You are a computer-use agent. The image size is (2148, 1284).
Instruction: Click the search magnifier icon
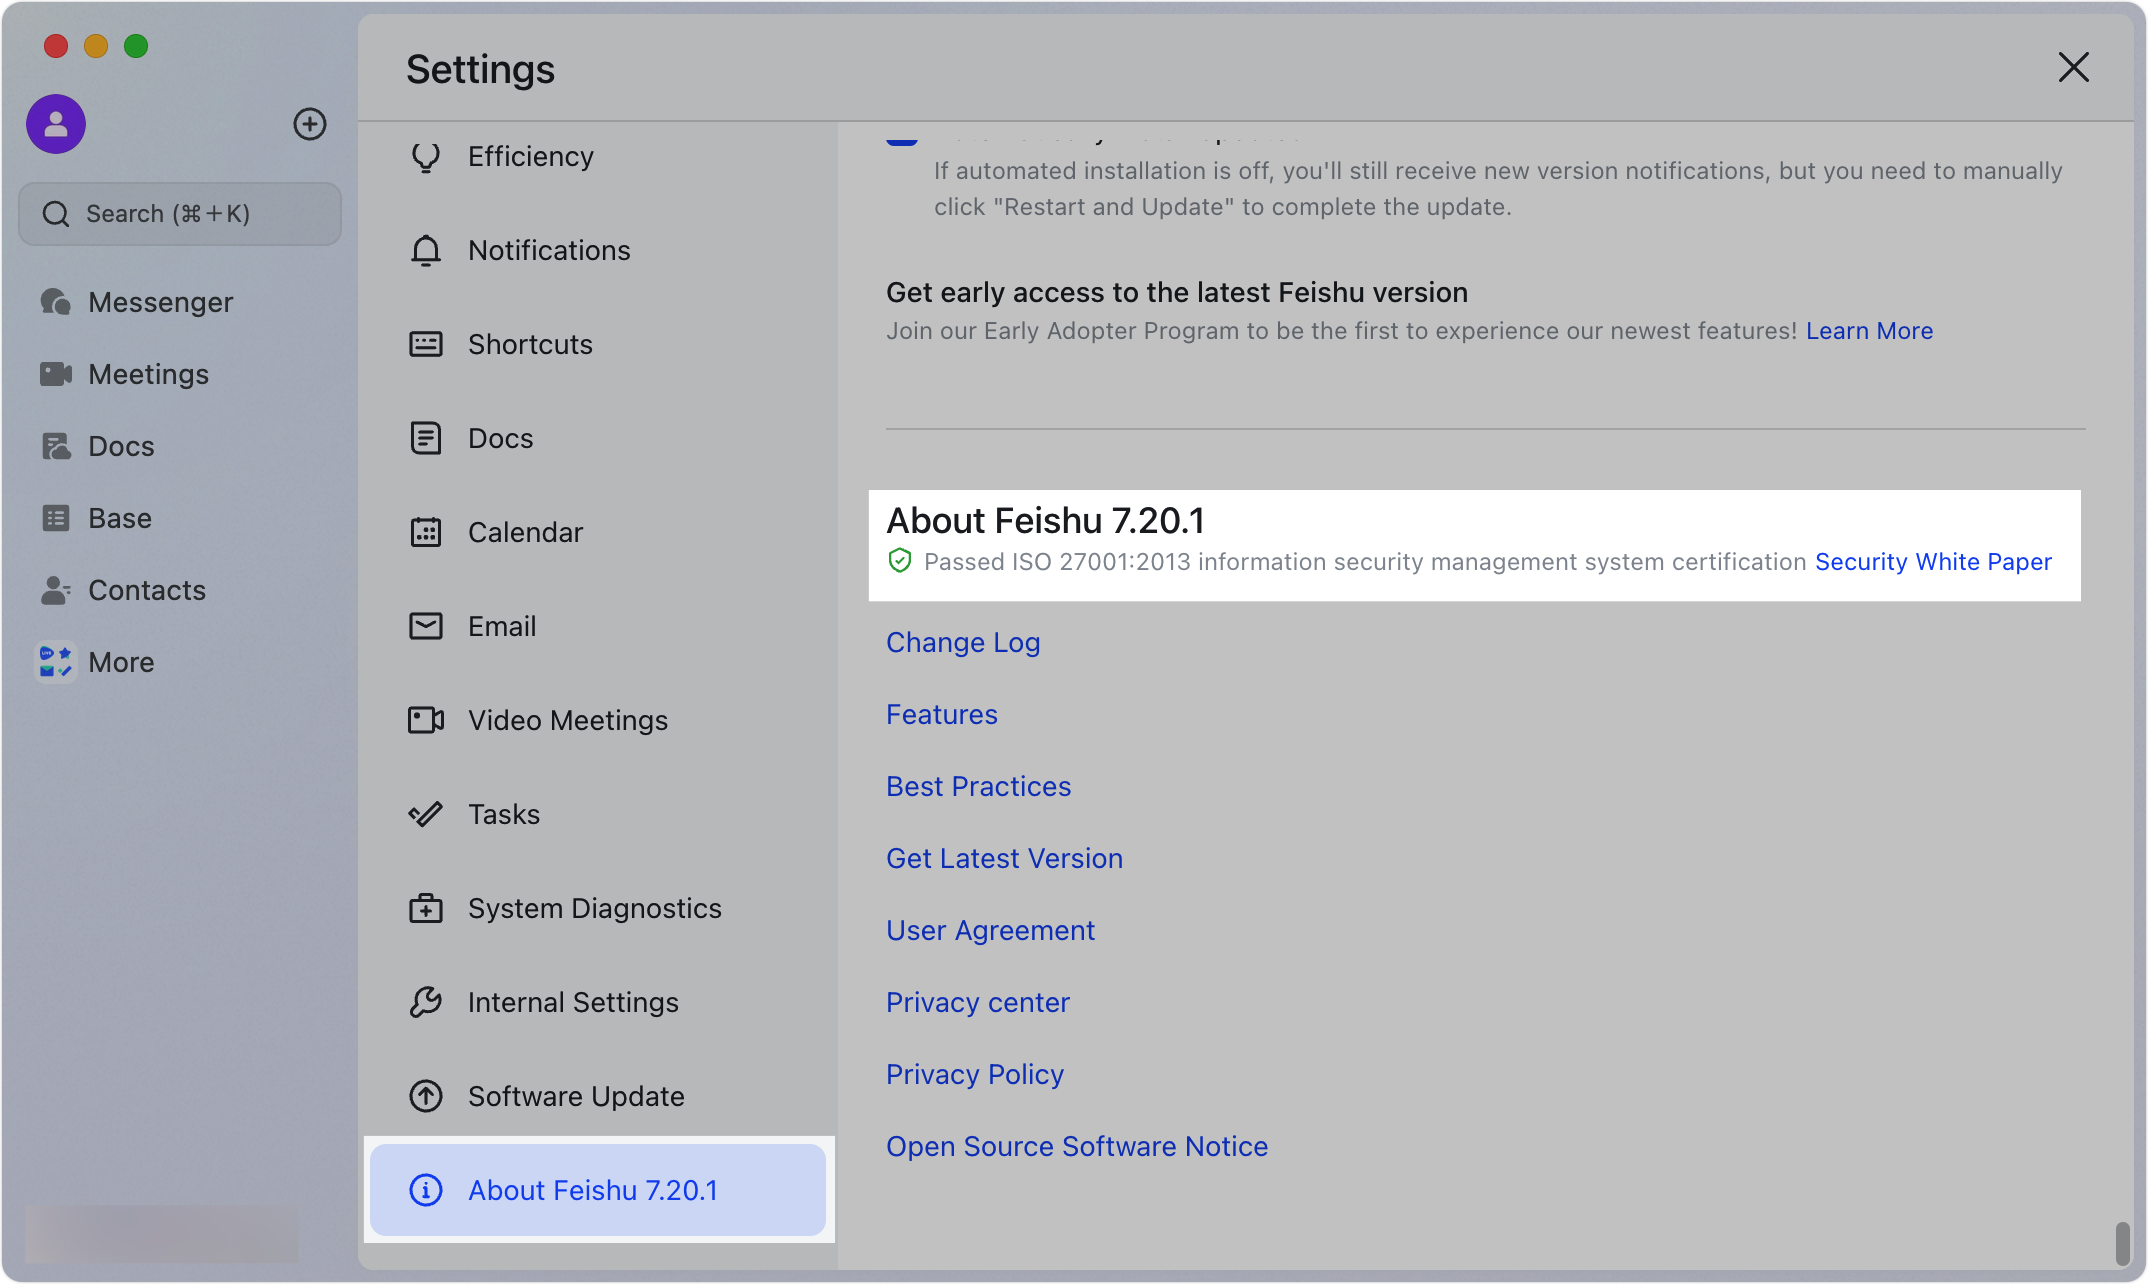(56, 214)
